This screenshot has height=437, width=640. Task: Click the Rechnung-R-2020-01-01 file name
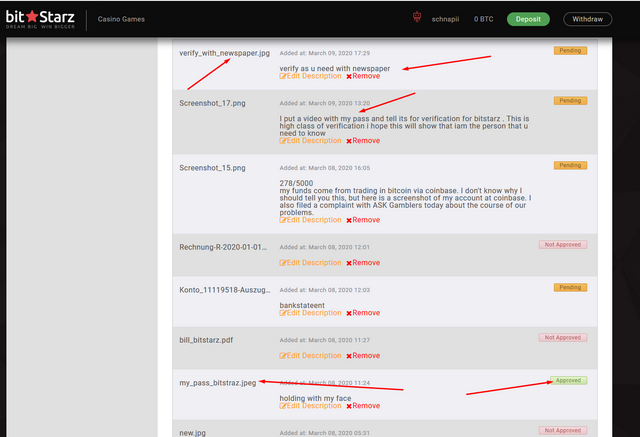tap(223, 247)
